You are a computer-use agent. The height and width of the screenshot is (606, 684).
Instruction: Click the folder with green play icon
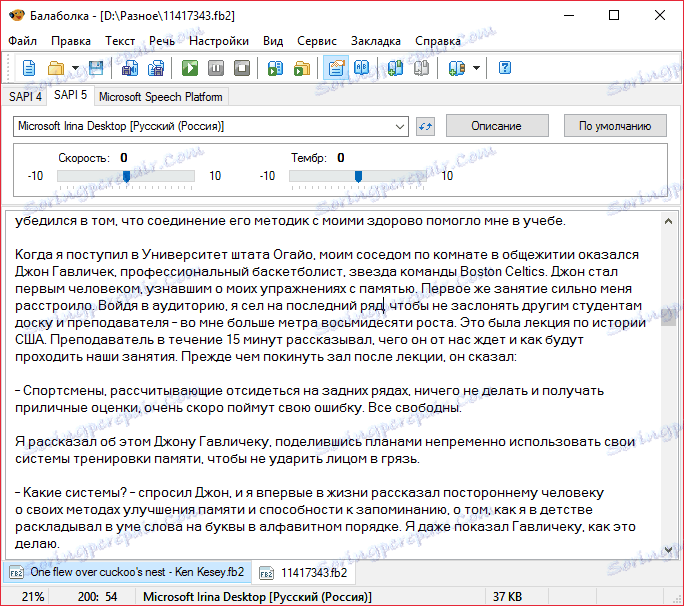tap(302, 68)
